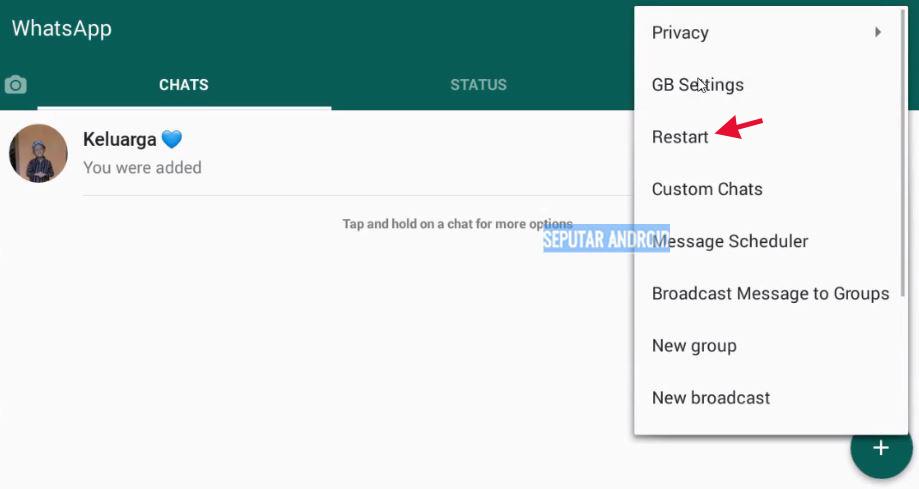This screenshot has height=489, width=919.
Task: Open the Keluarga chat
Action: (316, 153)
